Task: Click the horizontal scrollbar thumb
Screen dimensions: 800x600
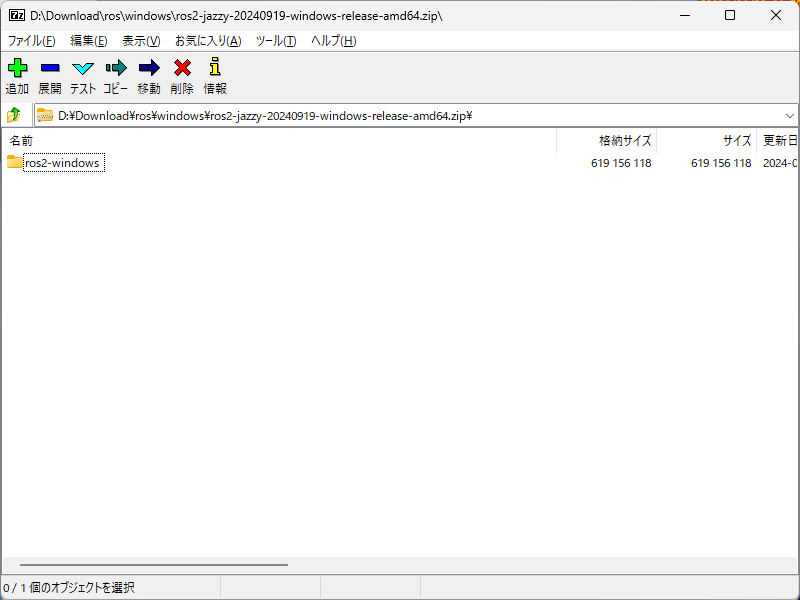Action: point(154,565)
